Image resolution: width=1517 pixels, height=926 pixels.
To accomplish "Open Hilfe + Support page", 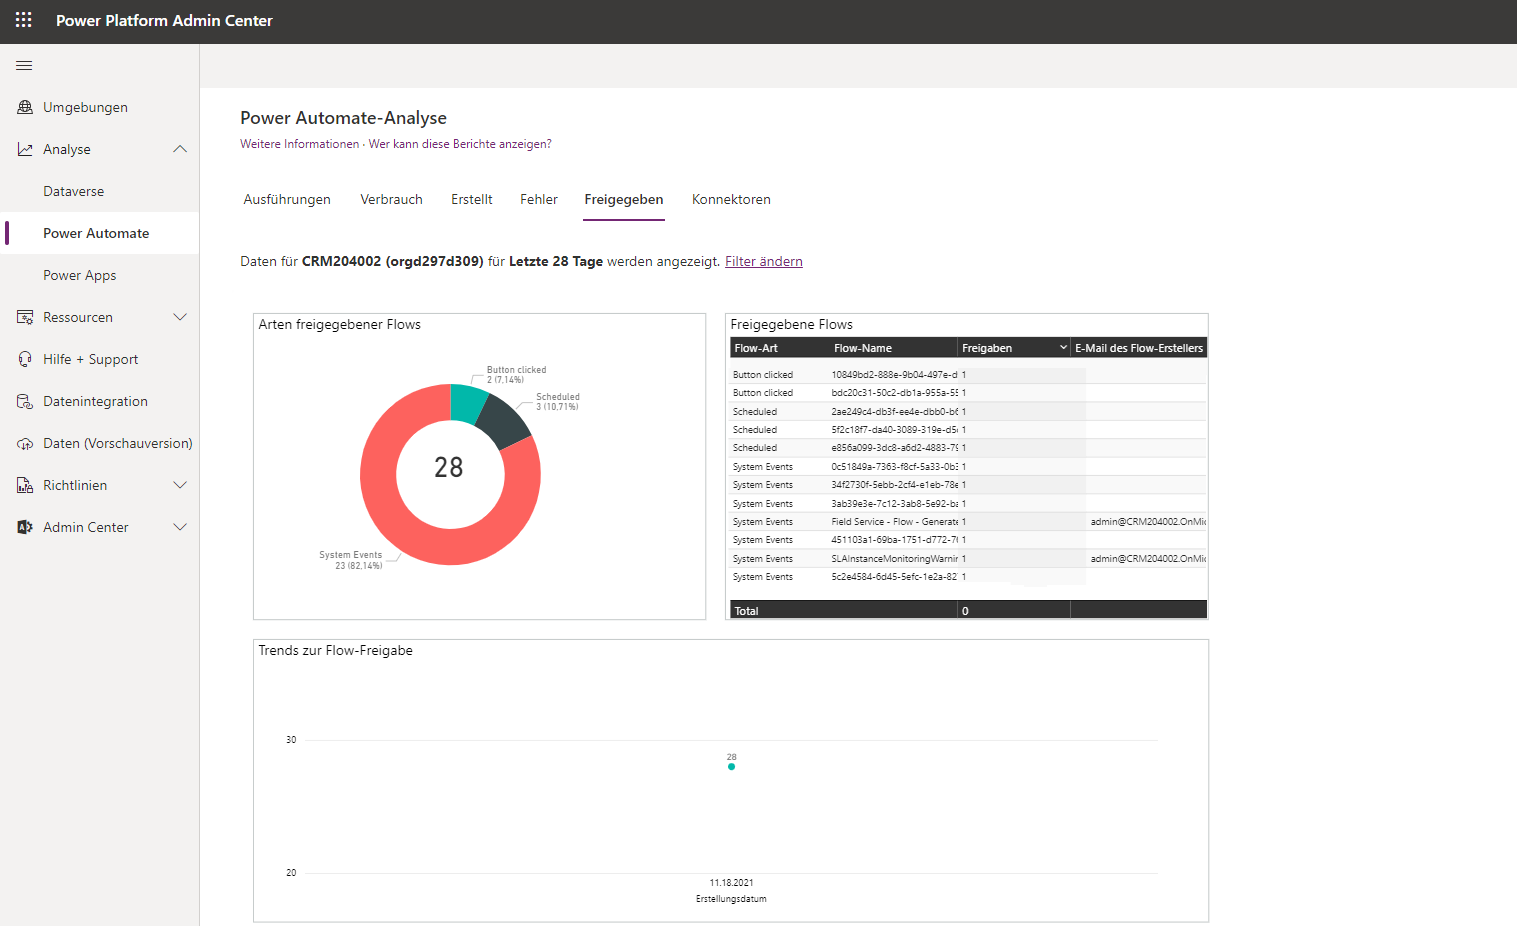I will coord(90,359).
